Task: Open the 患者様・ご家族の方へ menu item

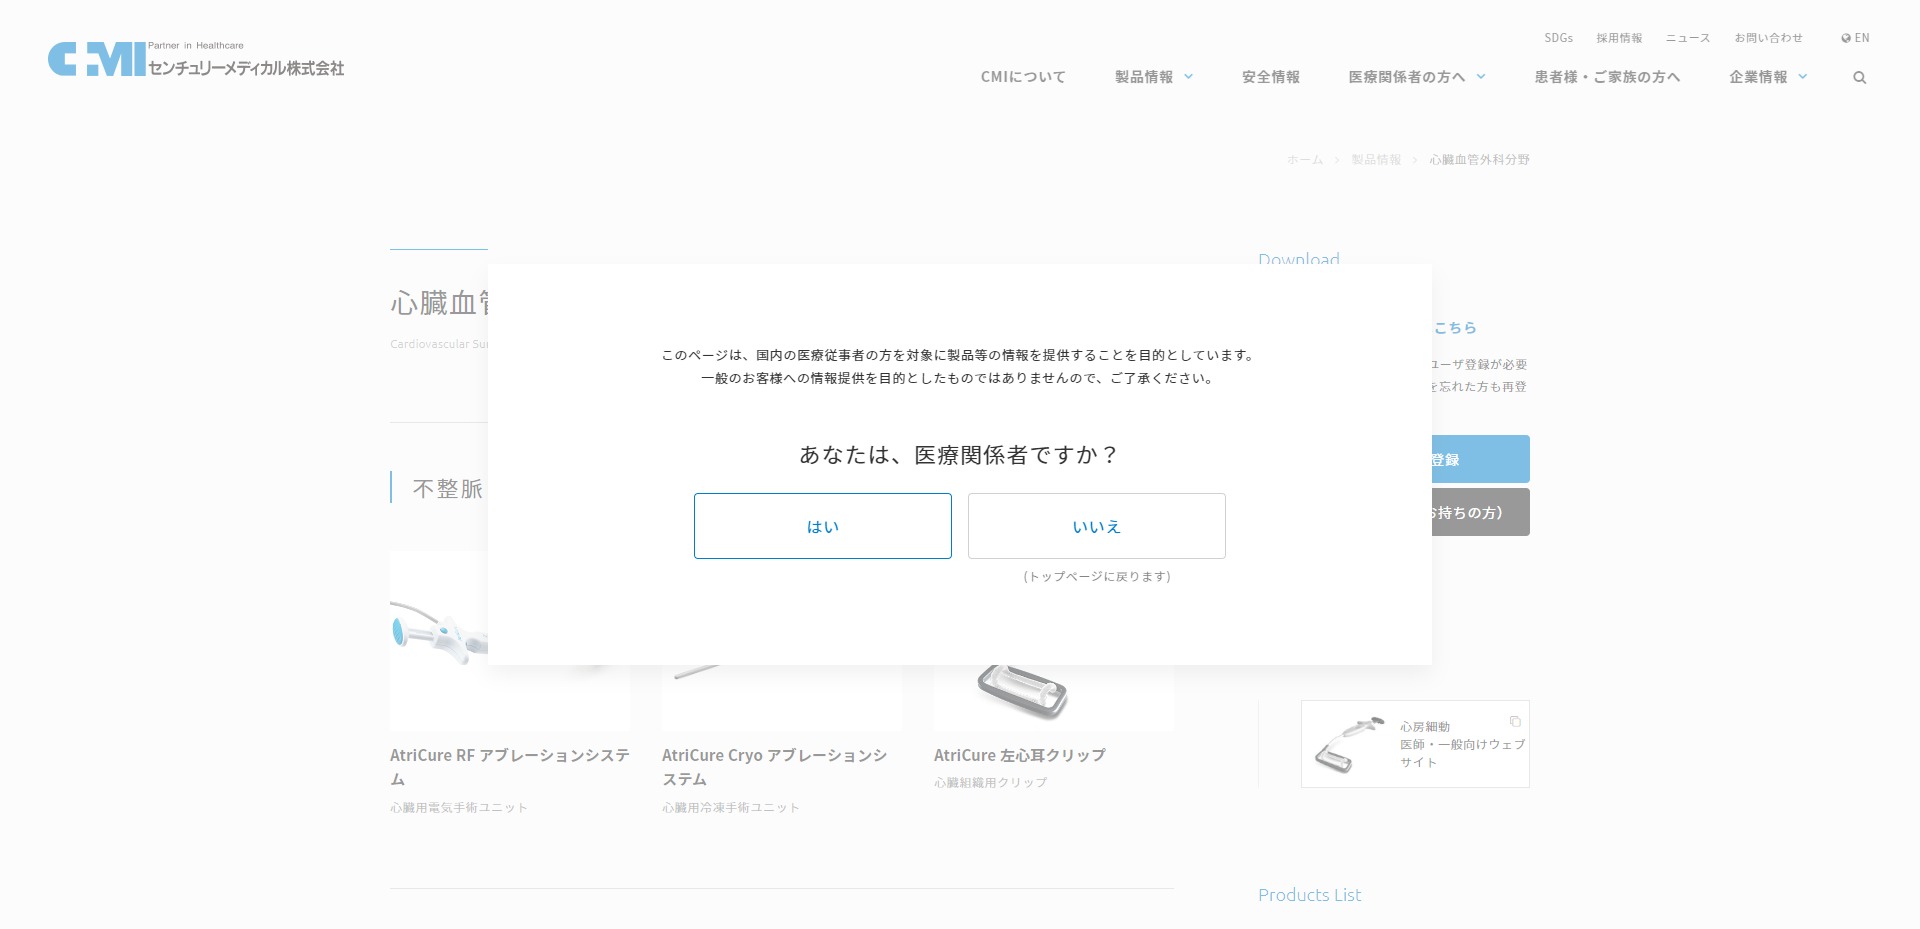Action: [1607, 77]
